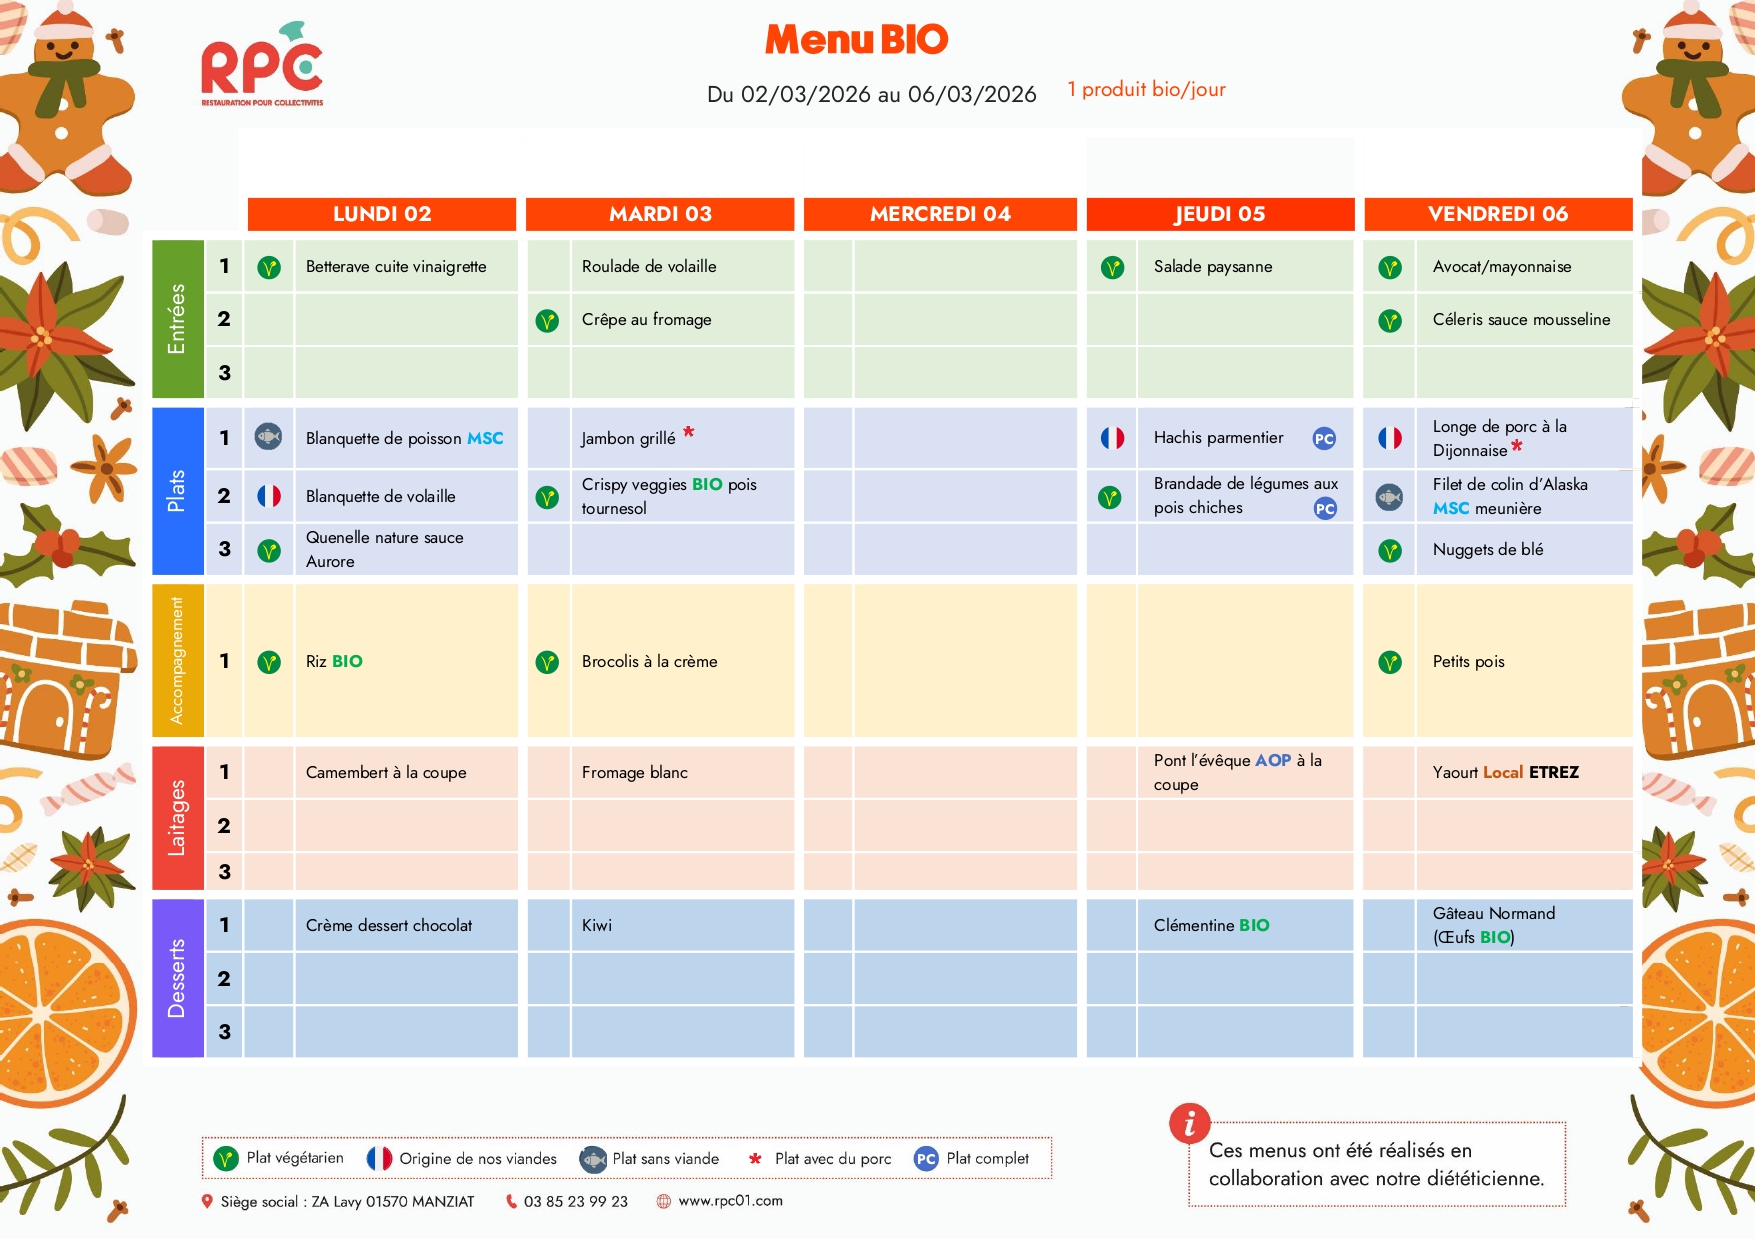Image resolution: width=1755 pixels, height=1241 pixels.
Task: Click the red pork asterisk after Jambon grillé
Action: pyautogui.click(x=689, y=432)
